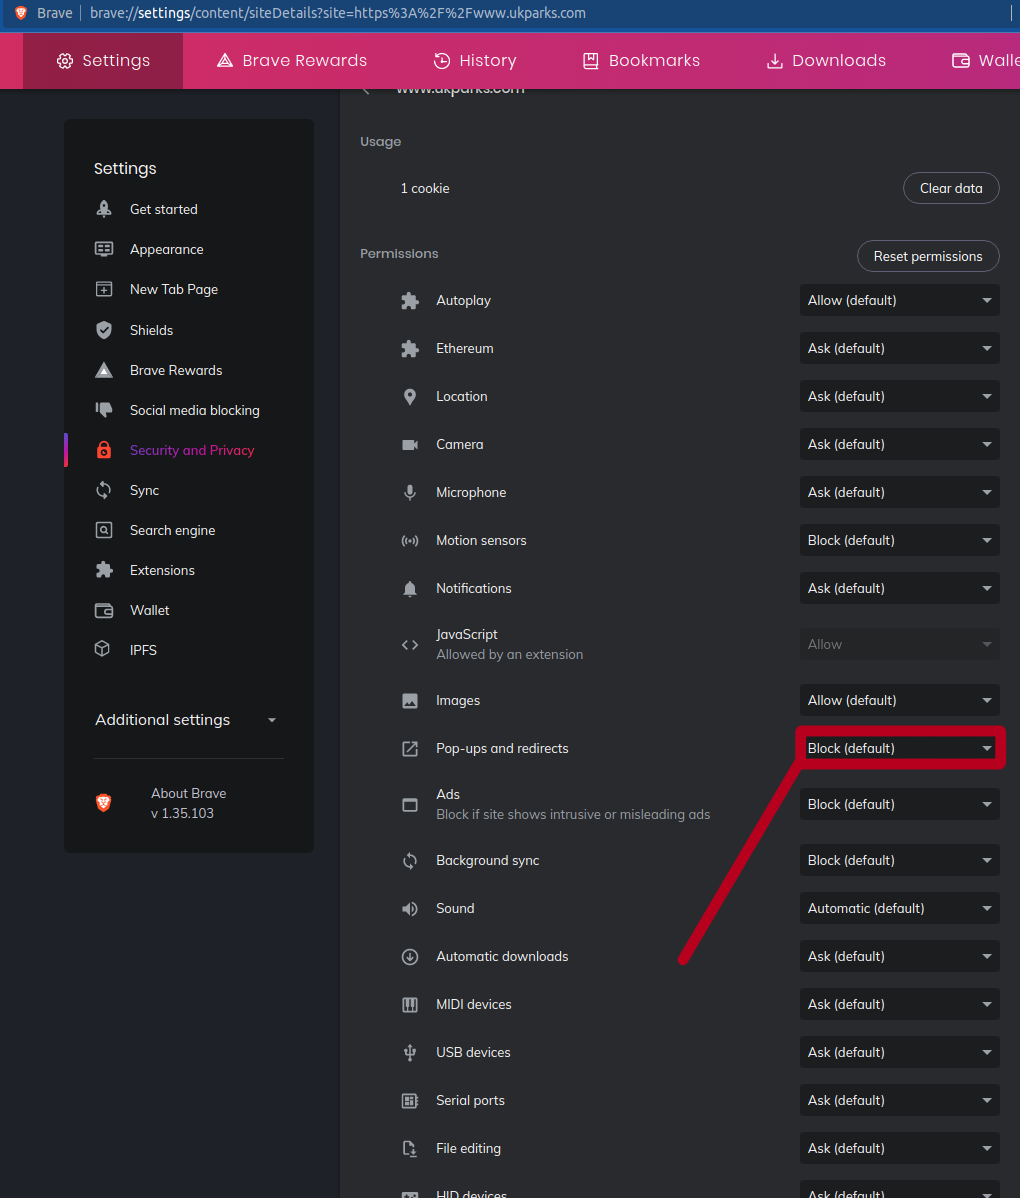Image resolution: width=1020 pixels, height=1198 pixels.
Task: Click the Shields icon in sidebar
Action: (104, 330)
